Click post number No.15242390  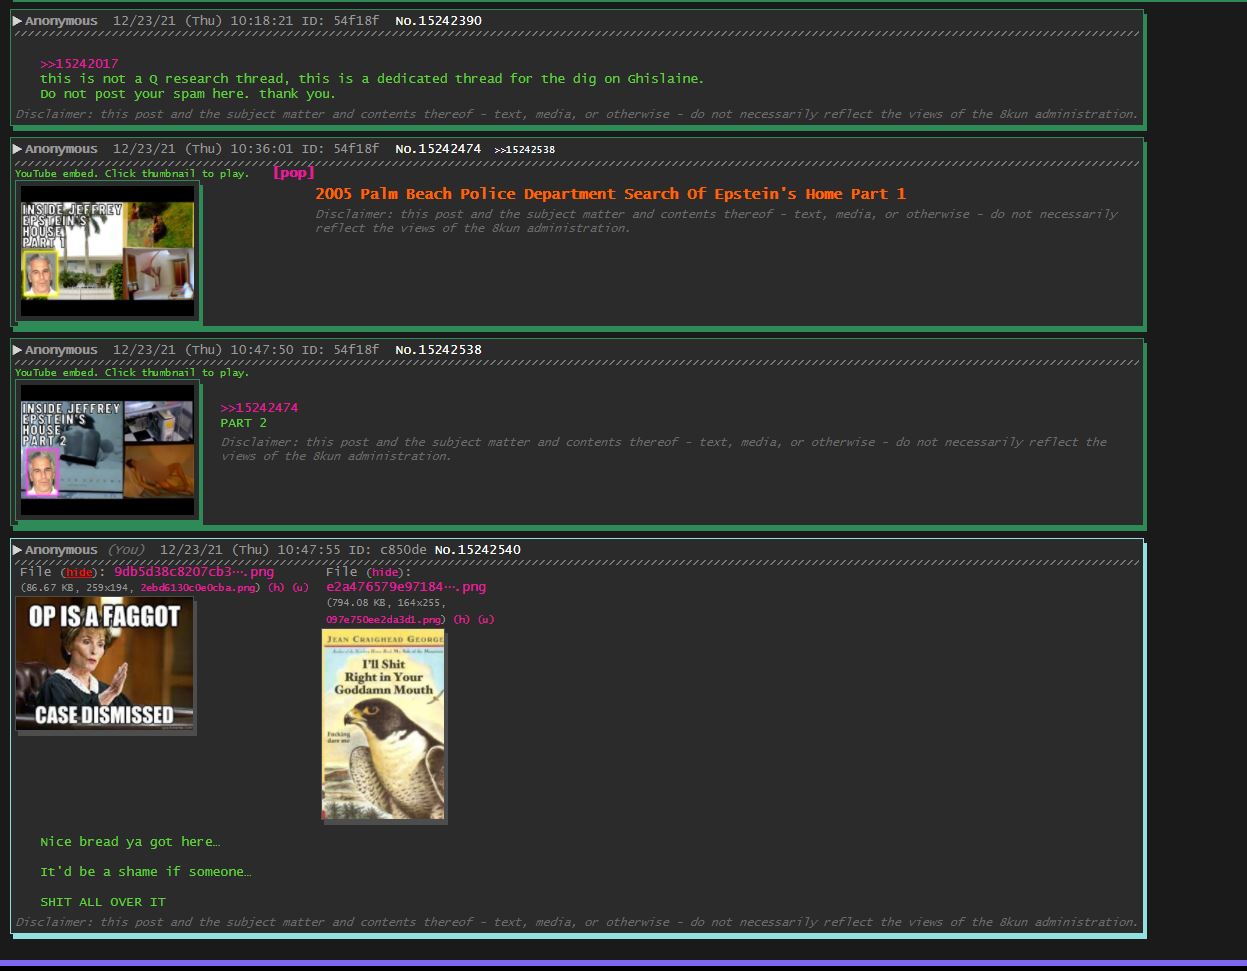tap(438, 21)
